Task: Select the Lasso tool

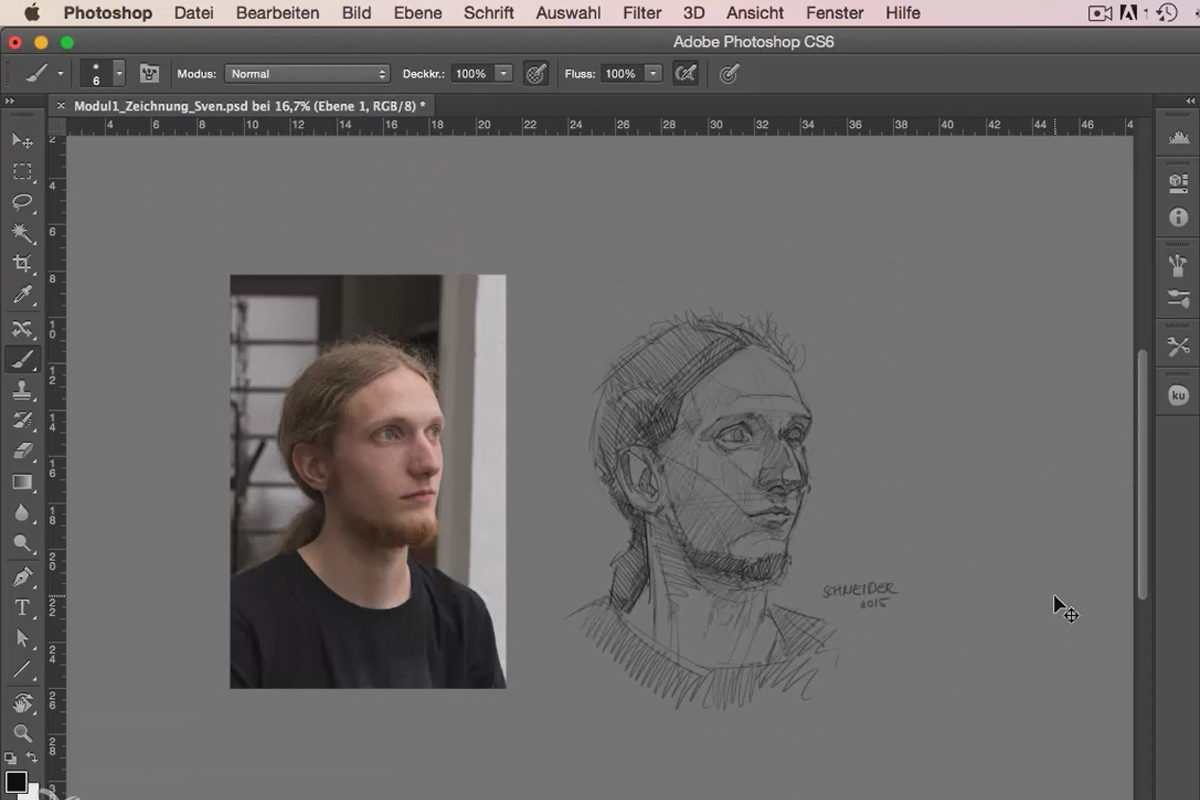Action: 22,203
